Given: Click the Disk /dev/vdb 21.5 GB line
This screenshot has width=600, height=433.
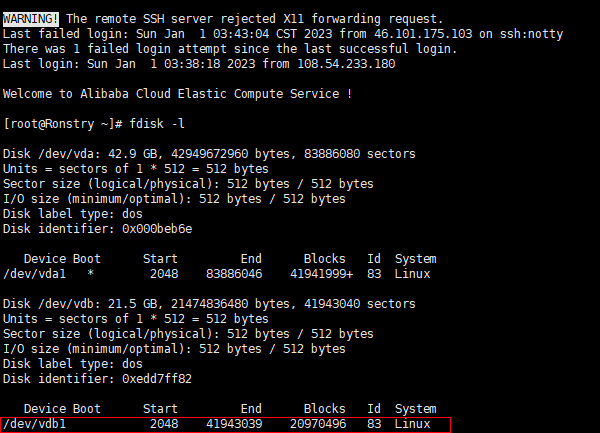Looking at the screenshot, I should [x=209, y=304].
